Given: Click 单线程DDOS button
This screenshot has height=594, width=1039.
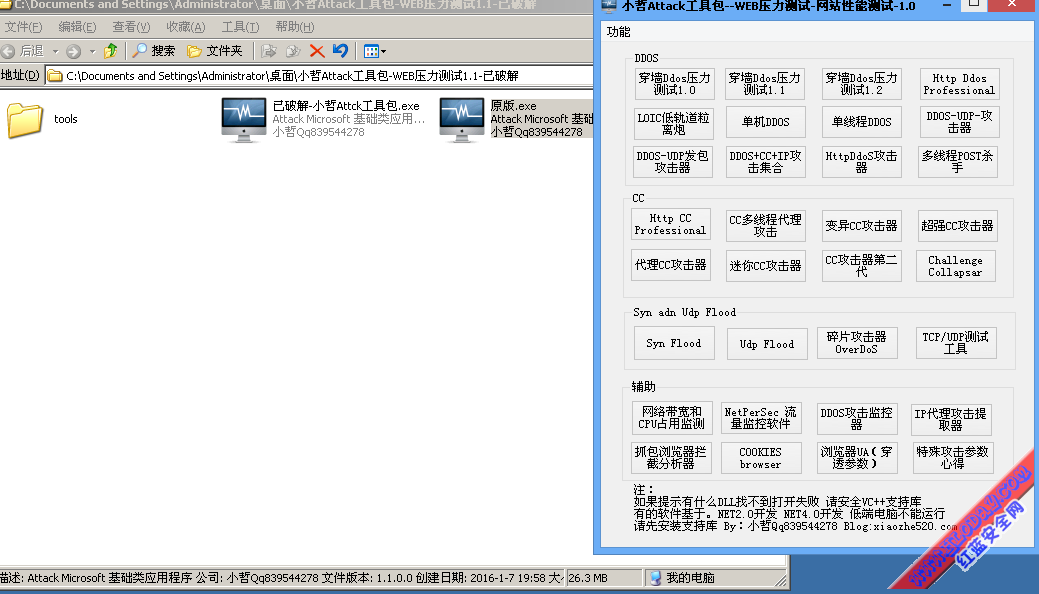Looking at the screenshot, I should click(861, 122).
